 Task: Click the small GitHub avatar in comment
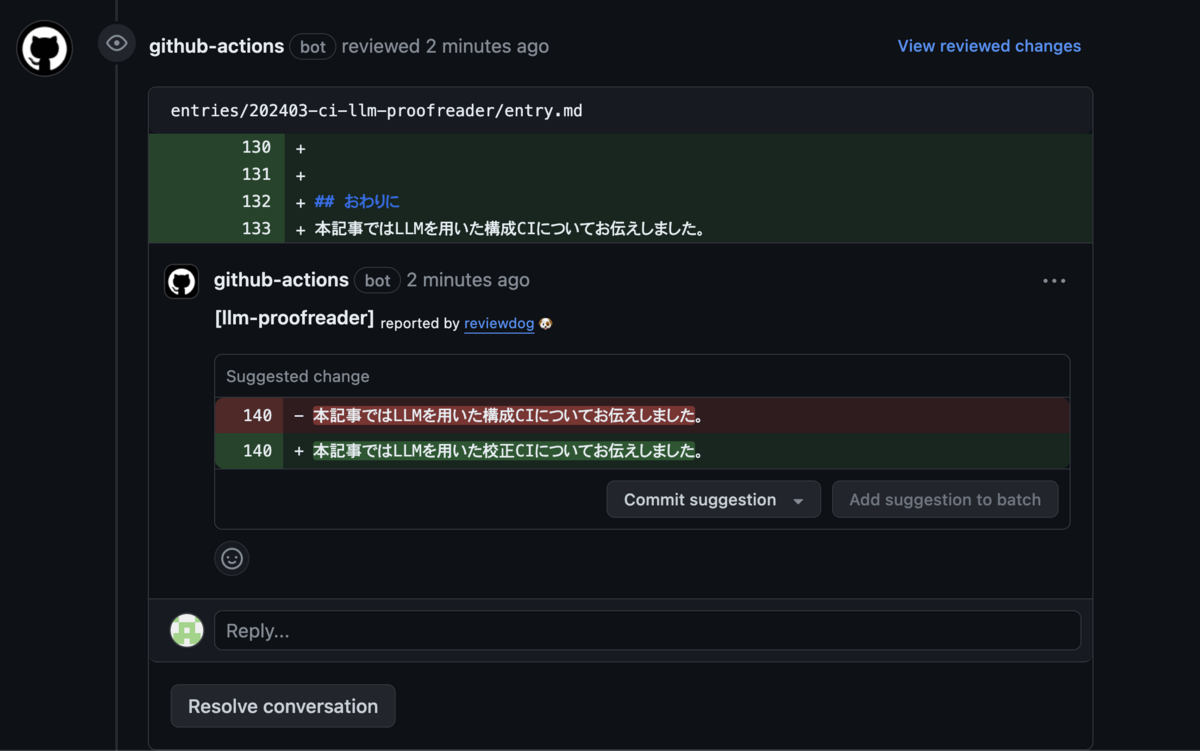click(x=181, y=282)
